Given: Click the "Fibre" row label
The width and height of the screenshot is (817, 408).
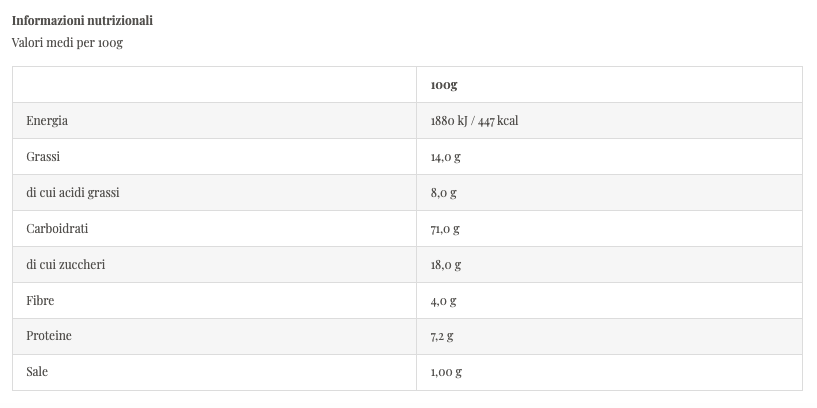Looking at the screenshot, I should point(41,300).
